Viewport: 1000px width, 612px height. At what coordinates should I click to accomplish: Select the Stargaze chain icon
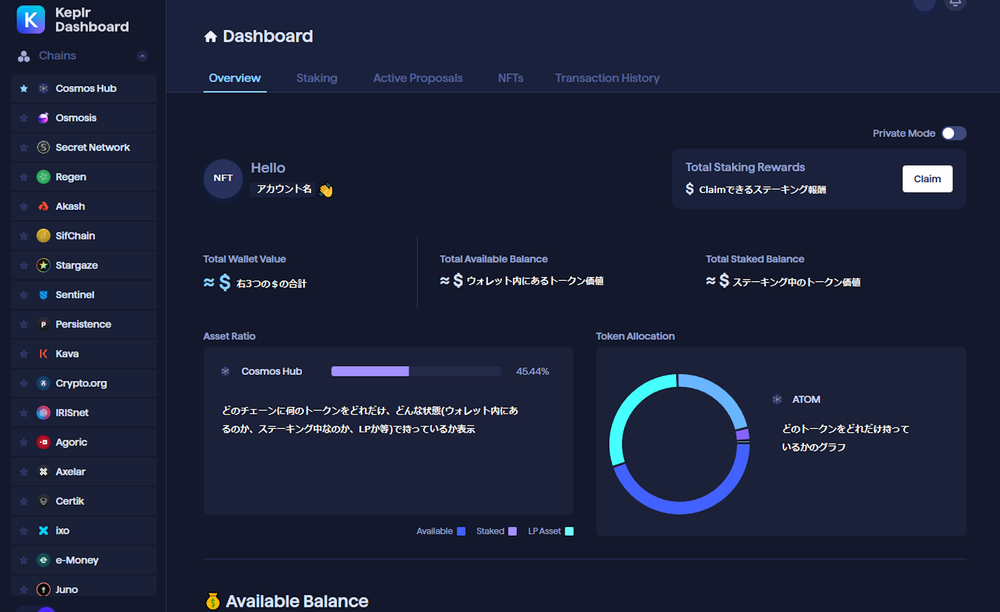click(43, 265)
